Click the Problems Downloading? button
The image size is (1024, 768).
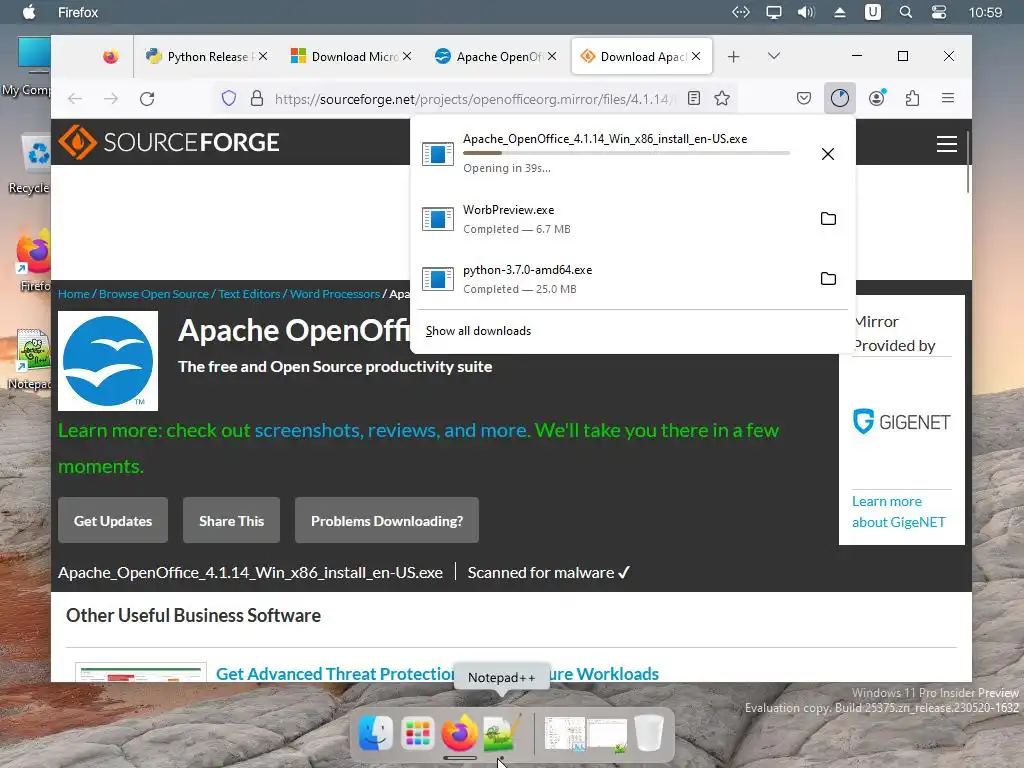[387, 520]
